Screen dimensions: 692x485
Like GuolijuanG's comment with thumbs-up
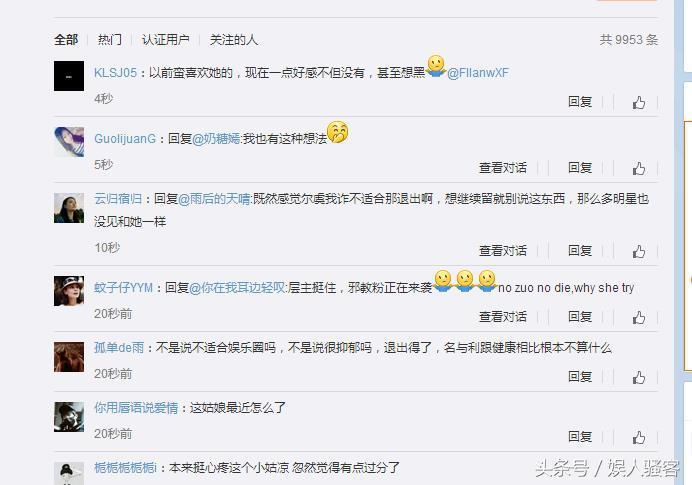click(639, 168)
